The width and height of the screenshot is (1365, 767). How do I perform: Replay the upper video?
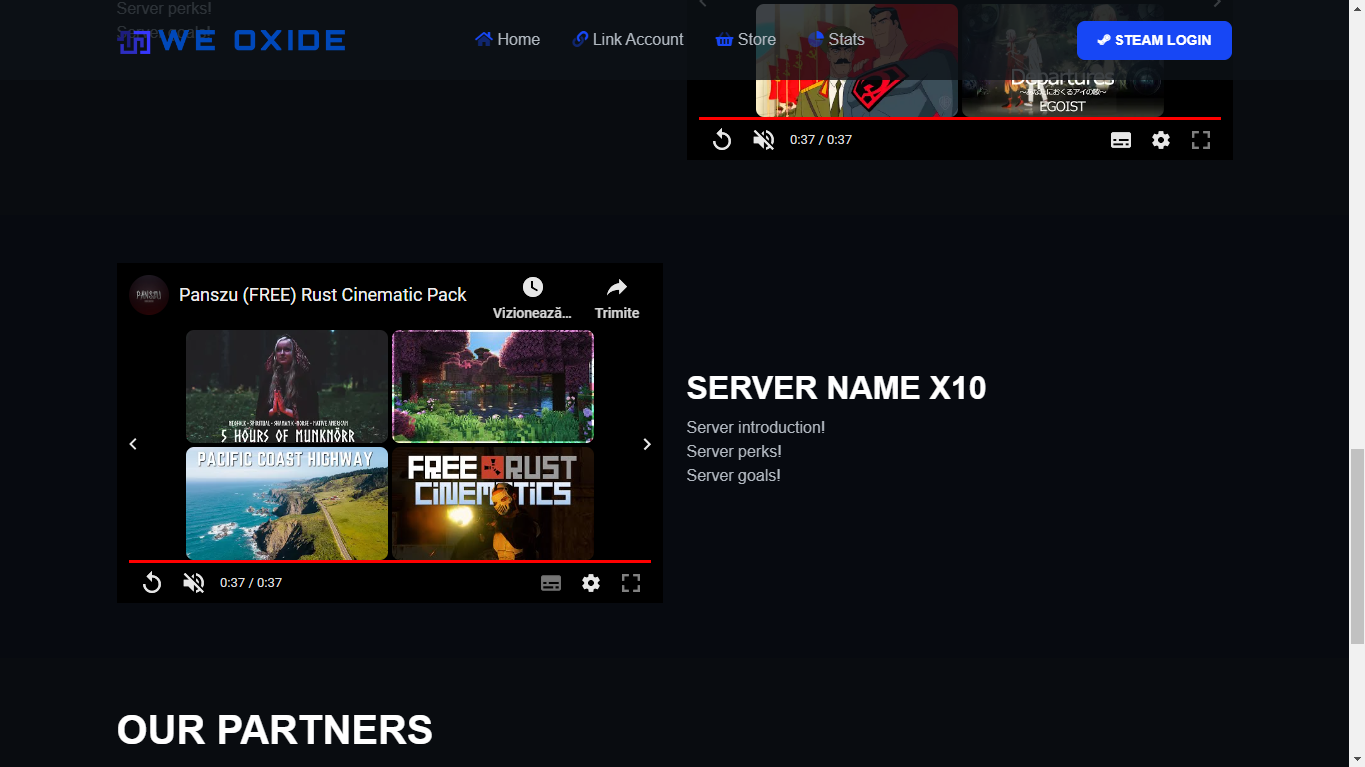click(x=722, y=140)
